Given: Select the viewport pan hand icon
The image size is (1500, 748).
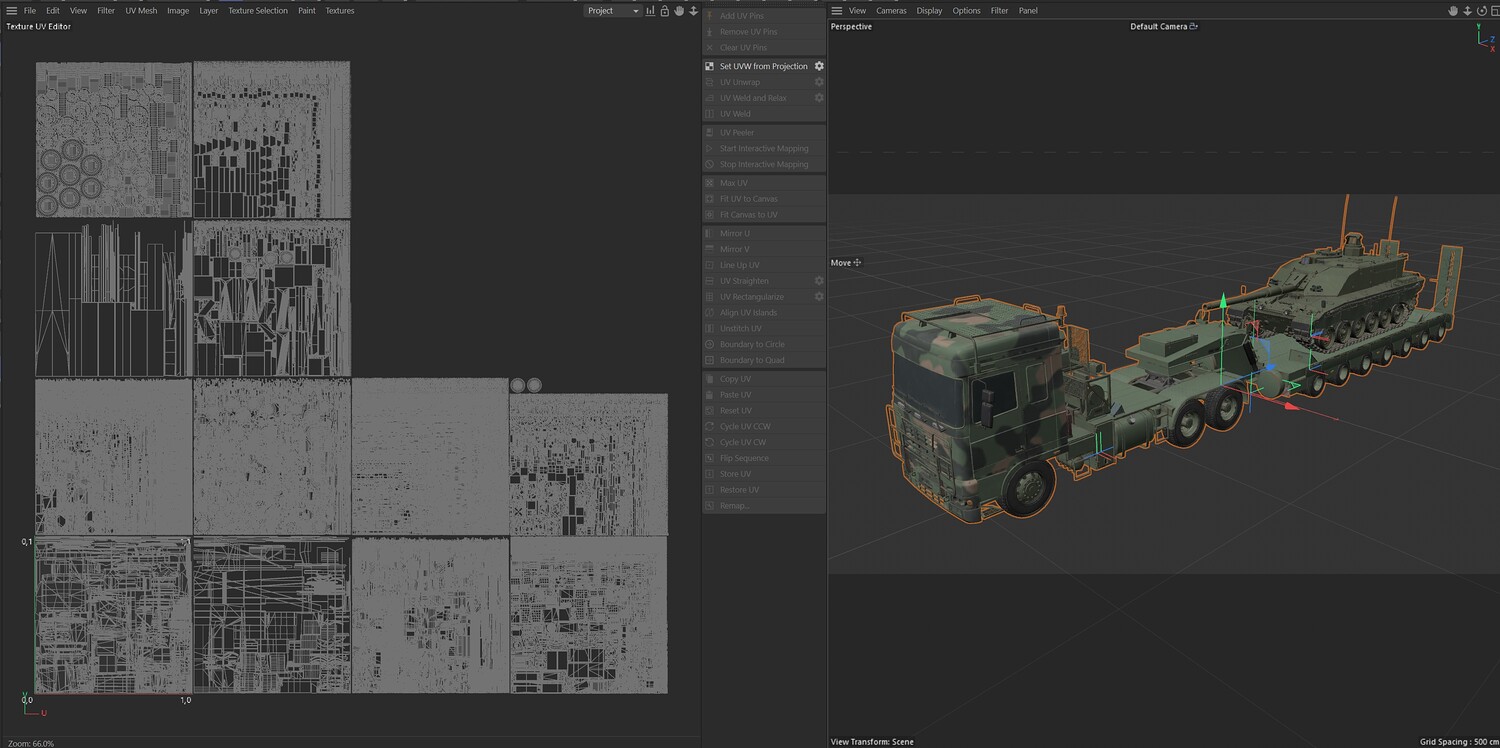Looking at the screenshot, I should tap(1453, 11).
